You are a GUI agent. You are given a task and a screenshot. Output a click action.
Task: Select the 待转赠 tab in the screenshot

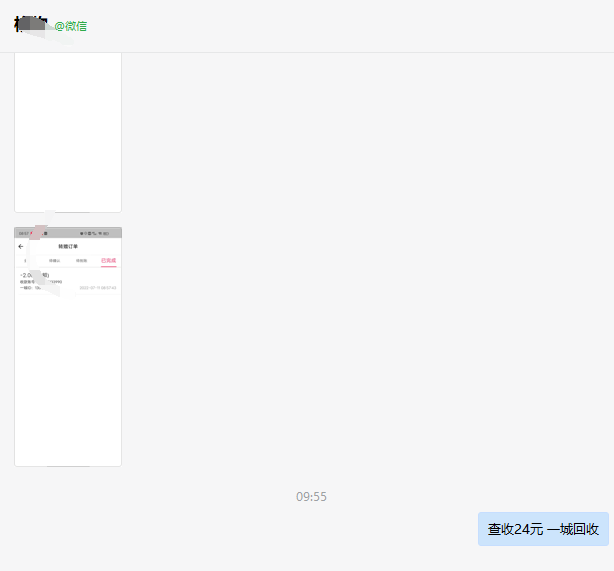pyautogui.click(x=81, y=260)
